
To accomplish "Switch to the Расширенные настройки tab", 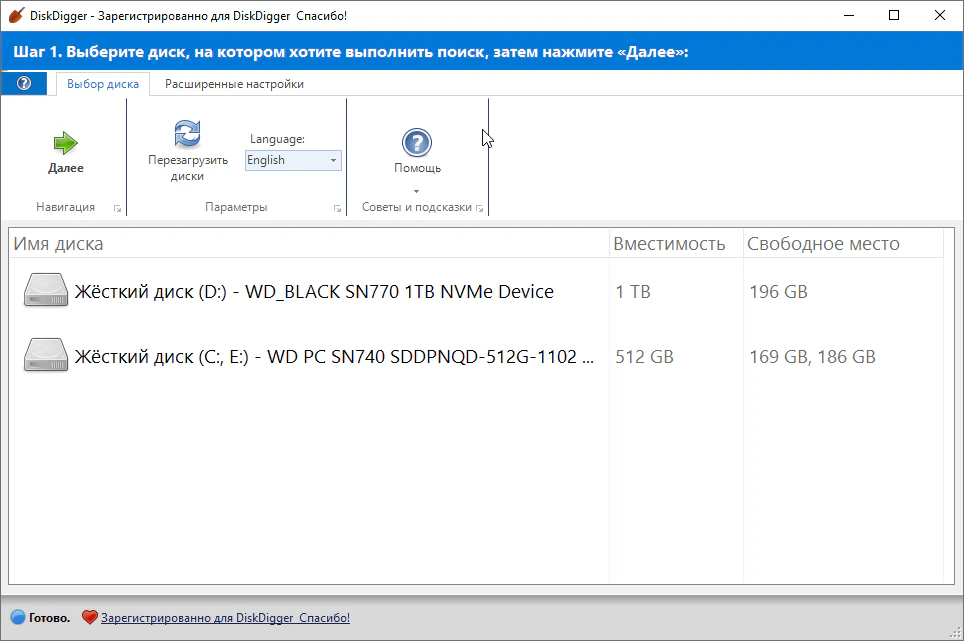I will [234, 84].
